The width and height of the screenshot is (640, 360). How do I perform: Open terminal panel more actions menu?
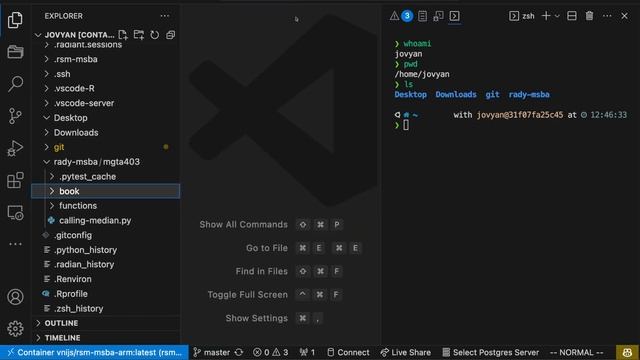(607, 16)
